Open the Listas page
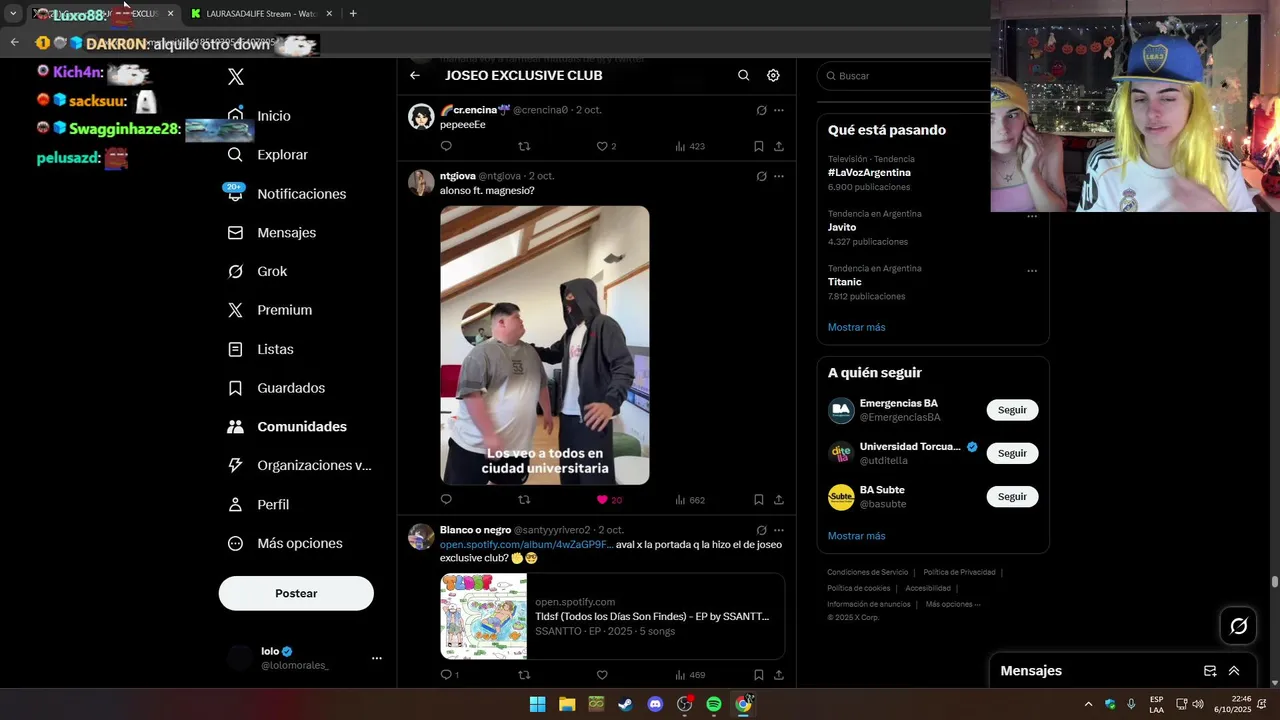Viewport: 1280px width, 720px height. click(x=261, y=349)
